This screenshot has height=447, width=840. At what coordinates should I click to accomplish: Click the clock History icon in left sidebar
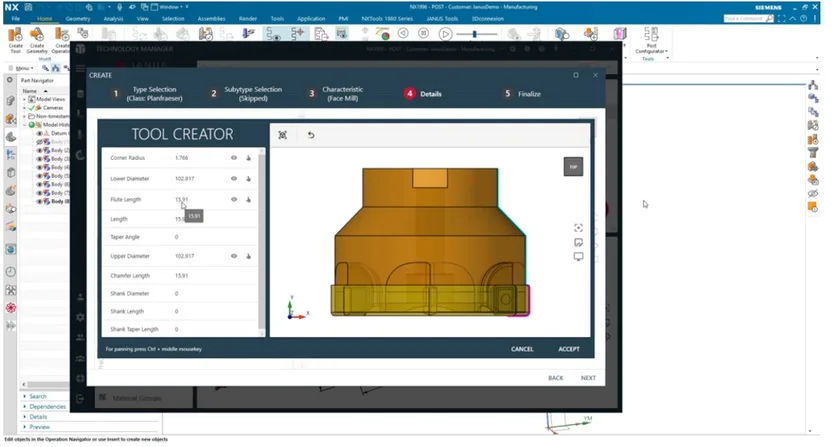pos(11,272)
